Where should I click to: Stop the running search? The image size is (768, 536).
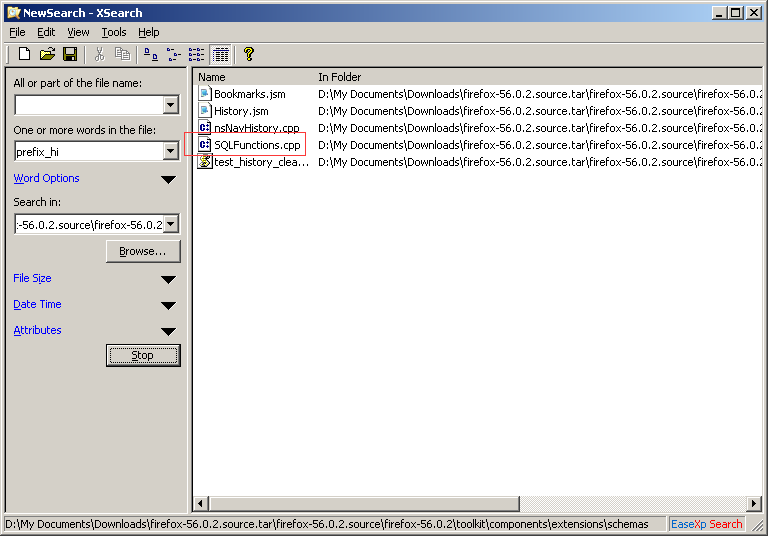(143, 355)
